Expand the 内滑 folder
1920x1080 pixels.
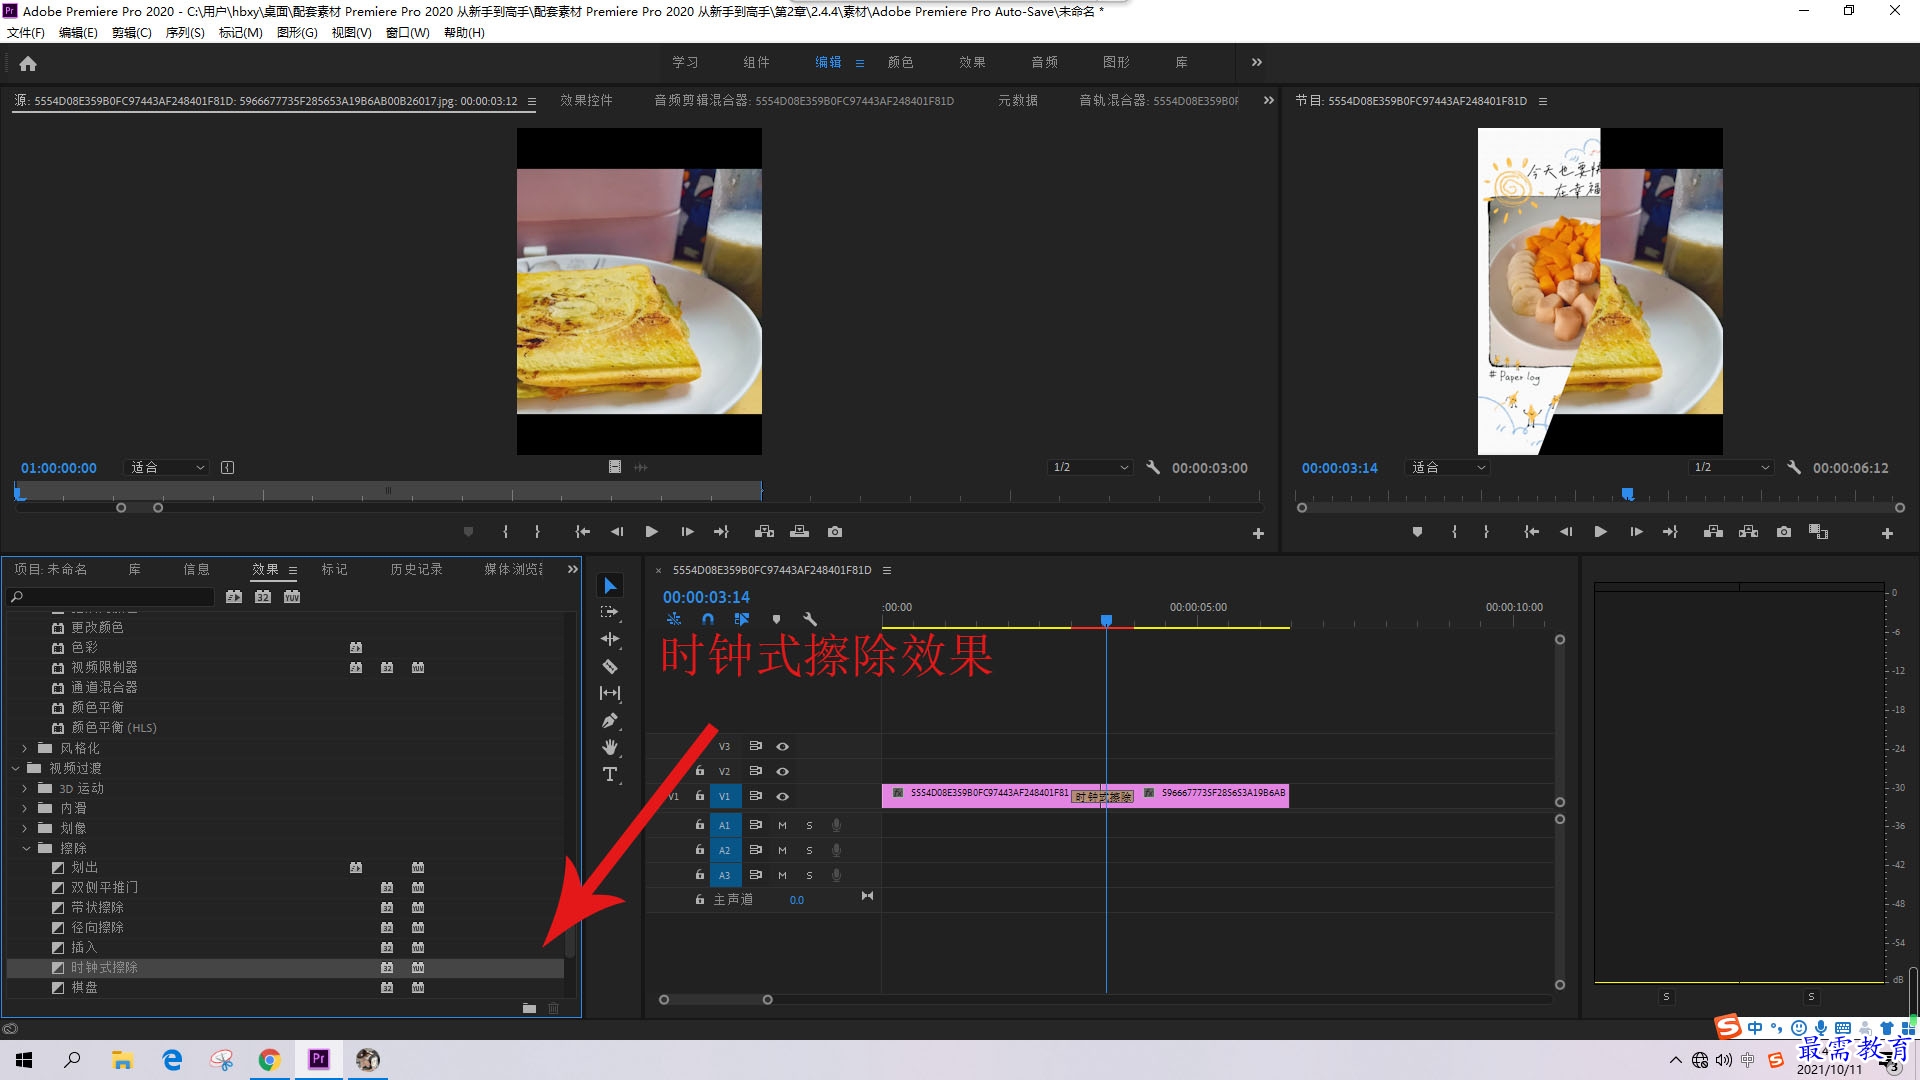point(25,808)
